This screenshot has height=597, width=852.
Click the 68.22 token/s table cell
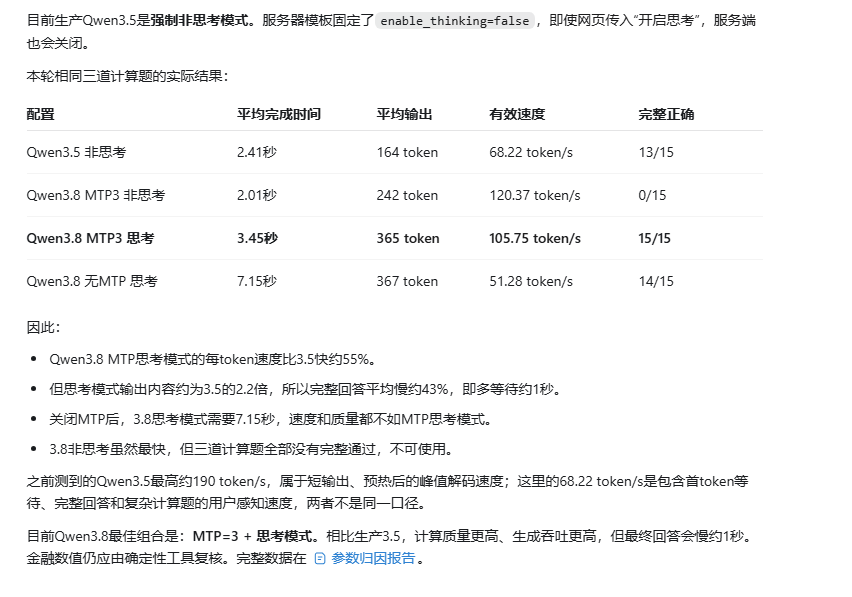click(x=531, y=152)
